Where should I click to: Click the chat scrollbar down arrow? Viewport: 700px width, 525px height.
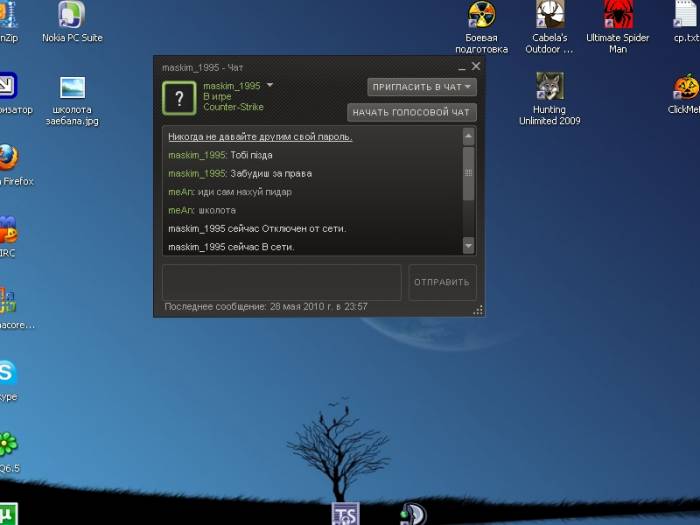pos(468,246)
